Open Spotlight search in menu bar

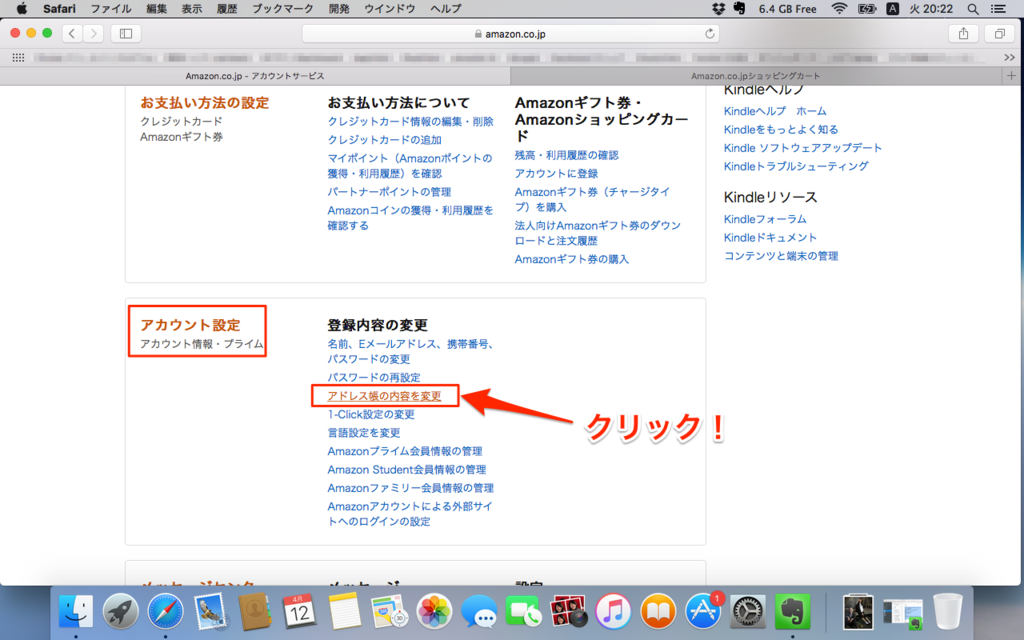[x=973, y=9]
